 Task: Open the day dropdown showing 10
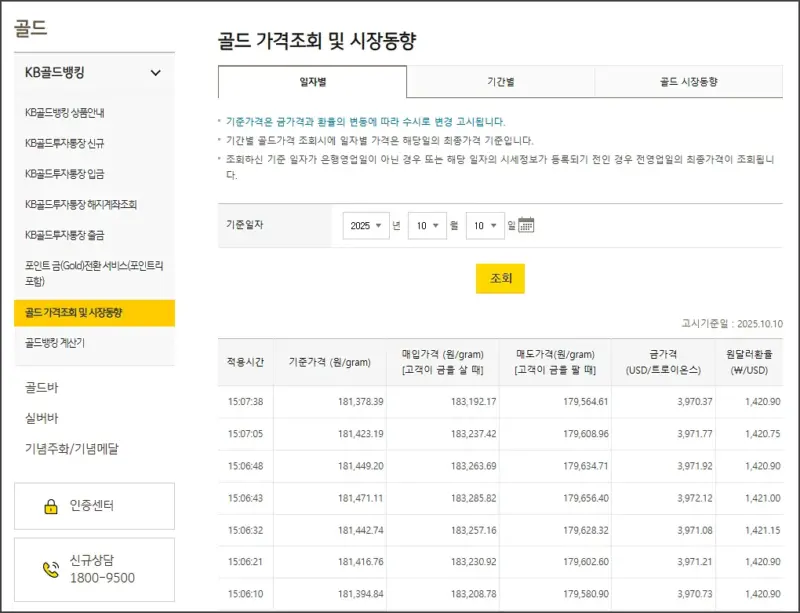coord(486,224)
